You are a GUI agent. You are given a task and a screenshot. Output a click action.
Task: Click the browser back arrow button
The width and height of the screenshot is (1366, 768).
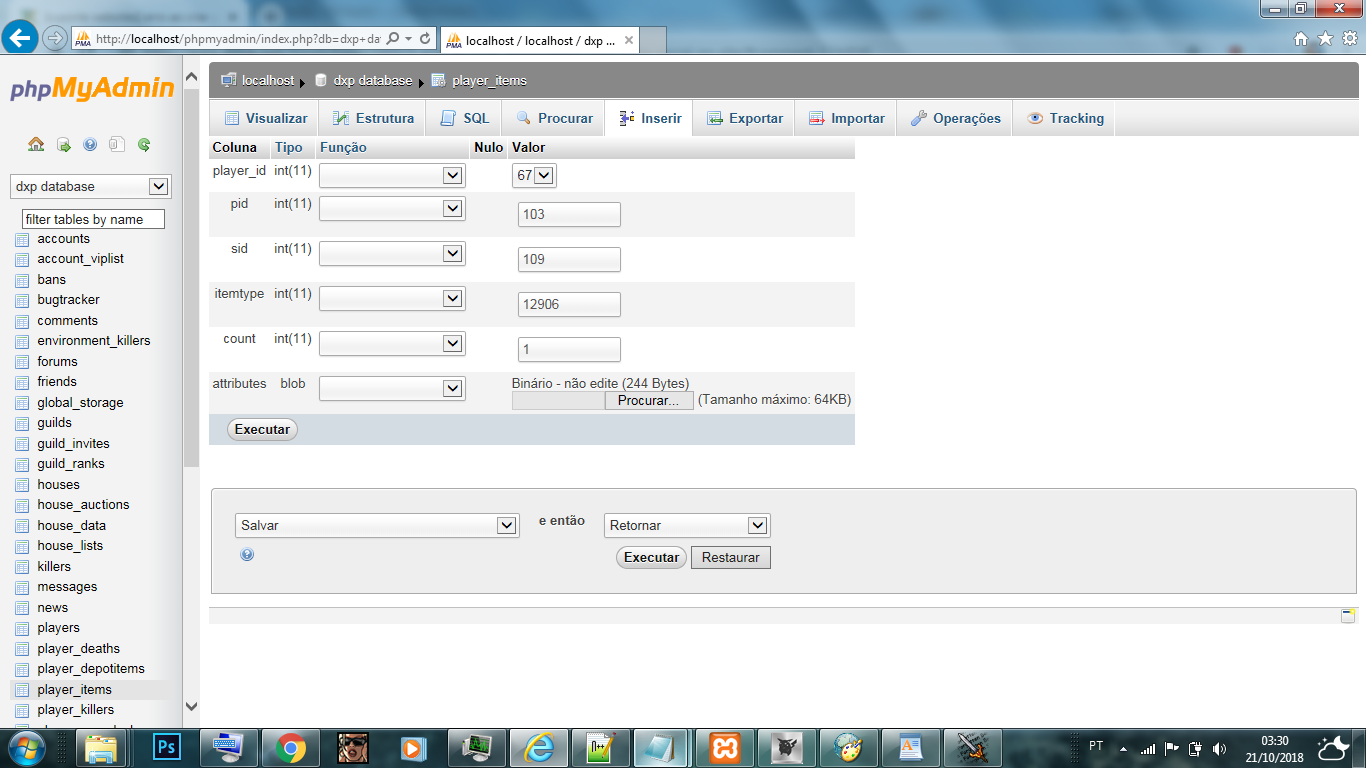click(x=20, y=38)
